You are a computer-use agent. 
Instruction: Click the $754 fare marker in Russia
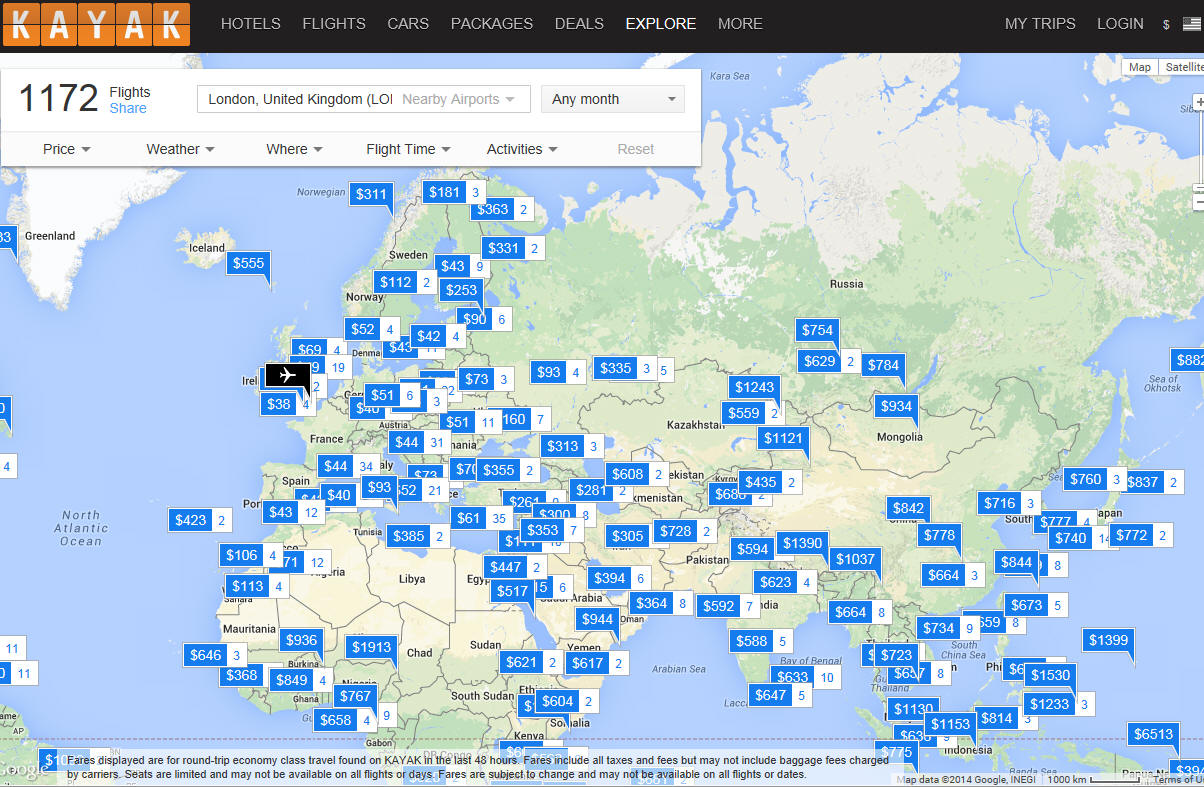(x=817, y=330)
